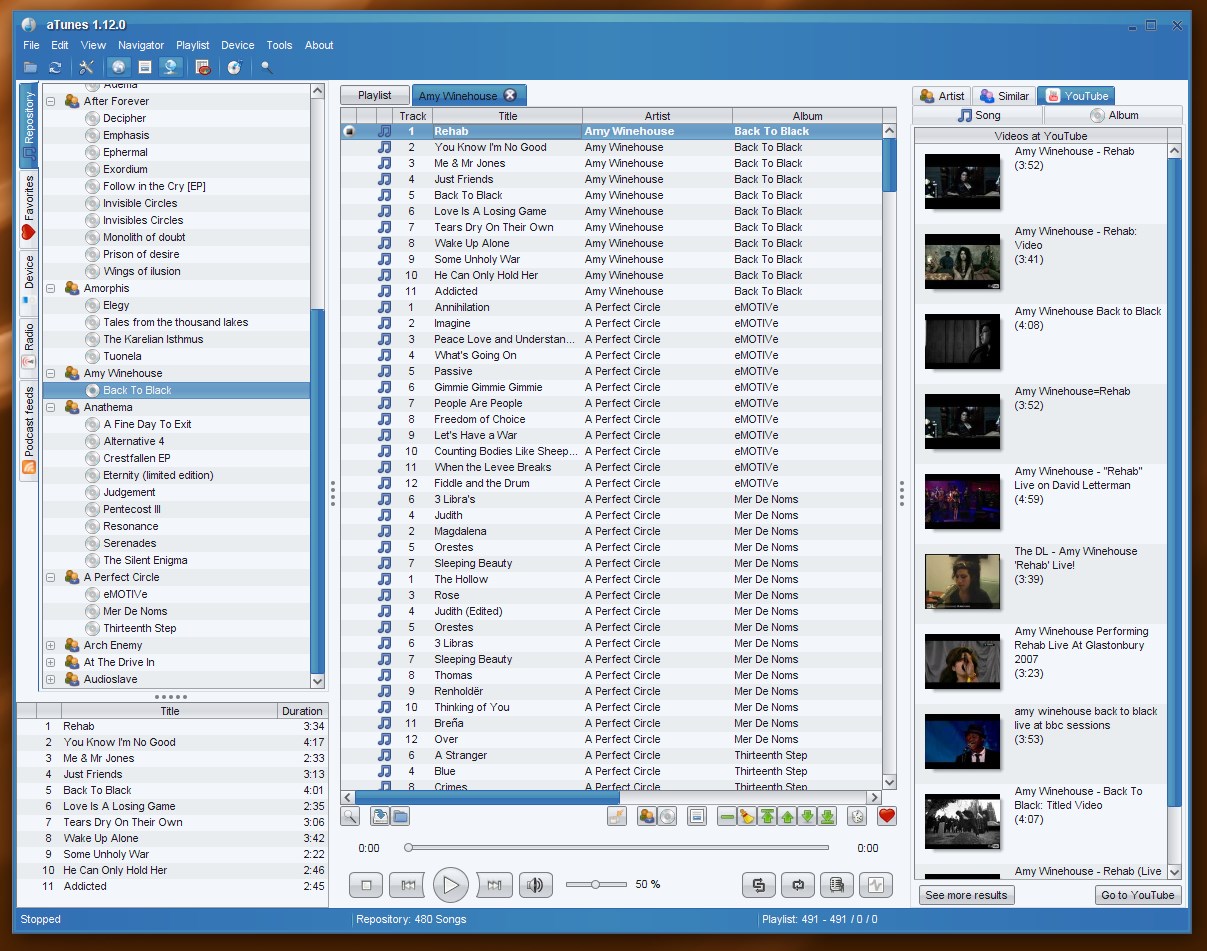Open the Album context tab
The image size is (1207, 951).
[x=1113, y=115]
